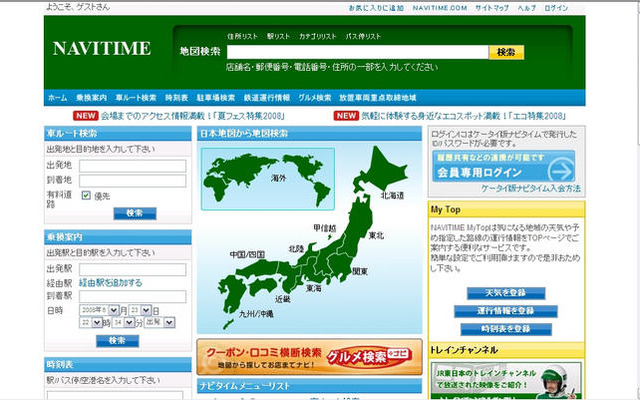640x400 pixels.
Task: Click the ログイン link at top right
Action: [x=556, y=8]
